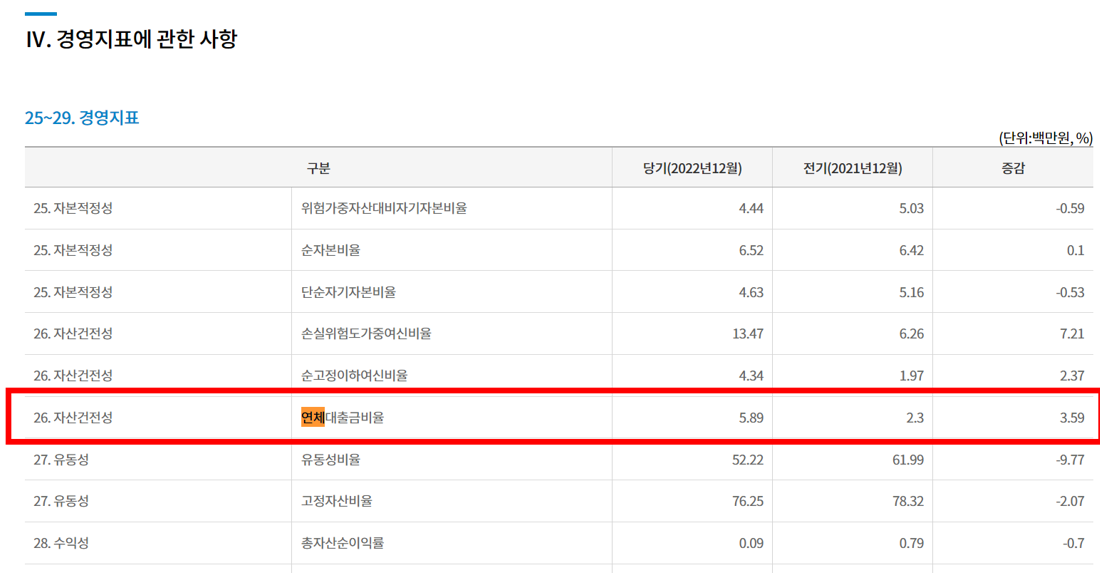Click '27. 유동성' in the 유동성비율 row

tap(61, 460)
